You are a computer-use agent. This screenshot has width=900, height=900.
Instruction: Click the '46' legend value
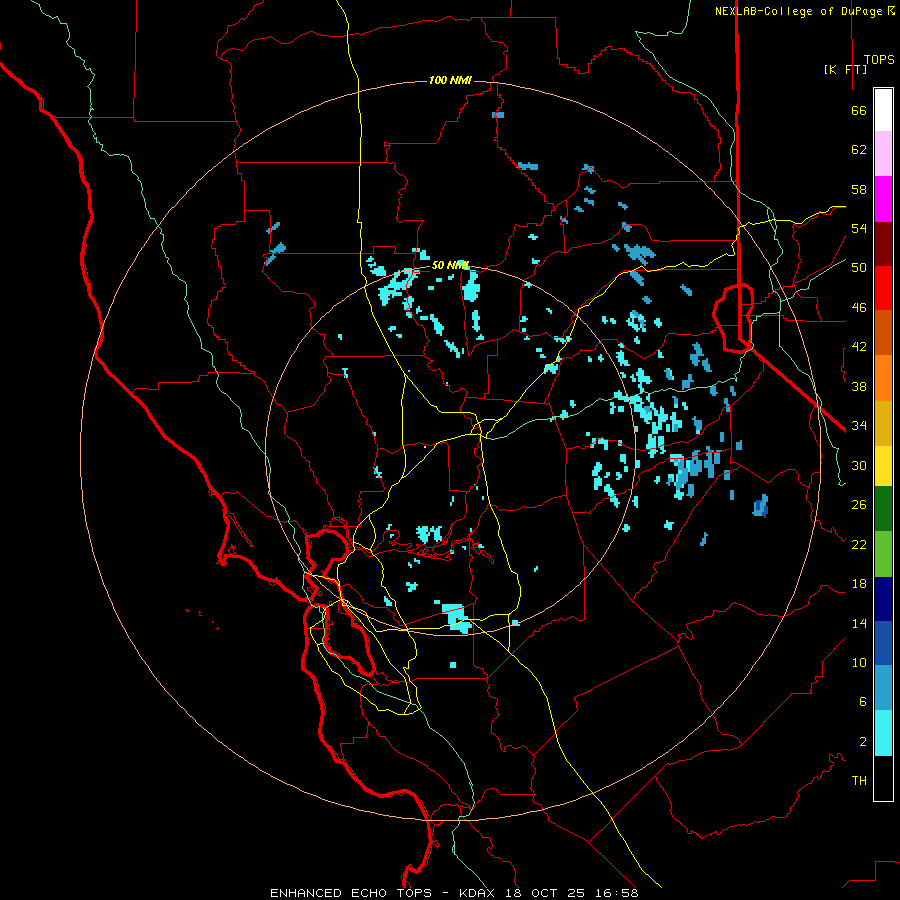tap(859, 308)
